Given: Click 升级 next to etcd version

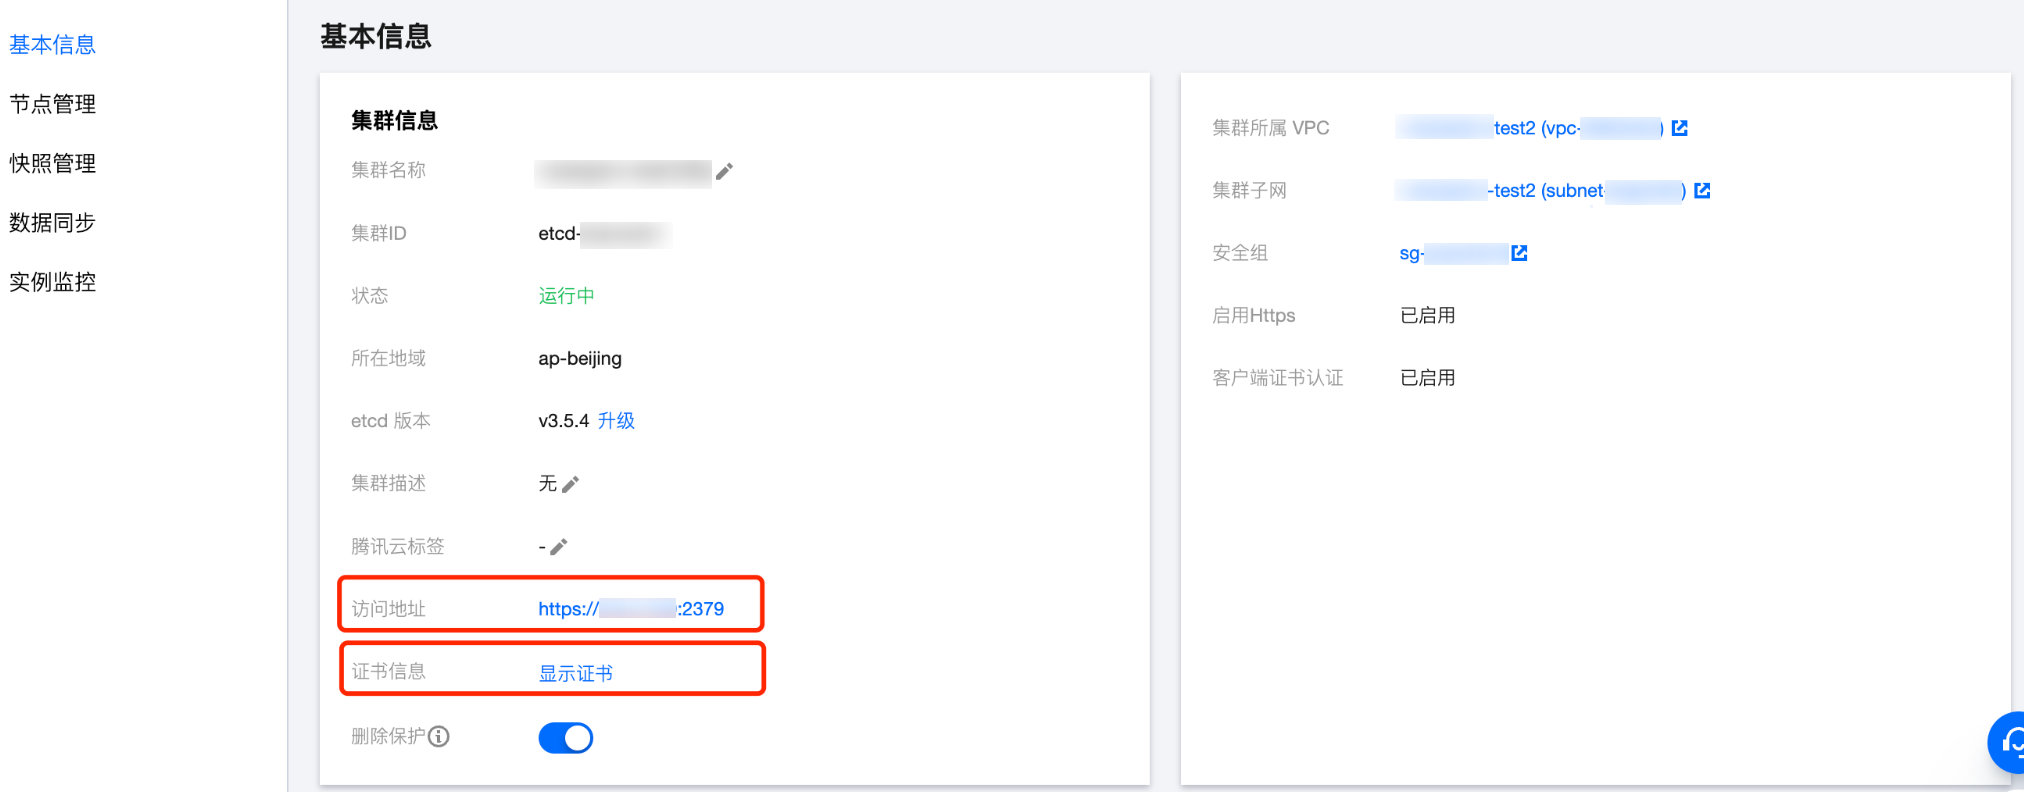Looking at the screenshot, I should pyautogui.click(x=616, y=421).
